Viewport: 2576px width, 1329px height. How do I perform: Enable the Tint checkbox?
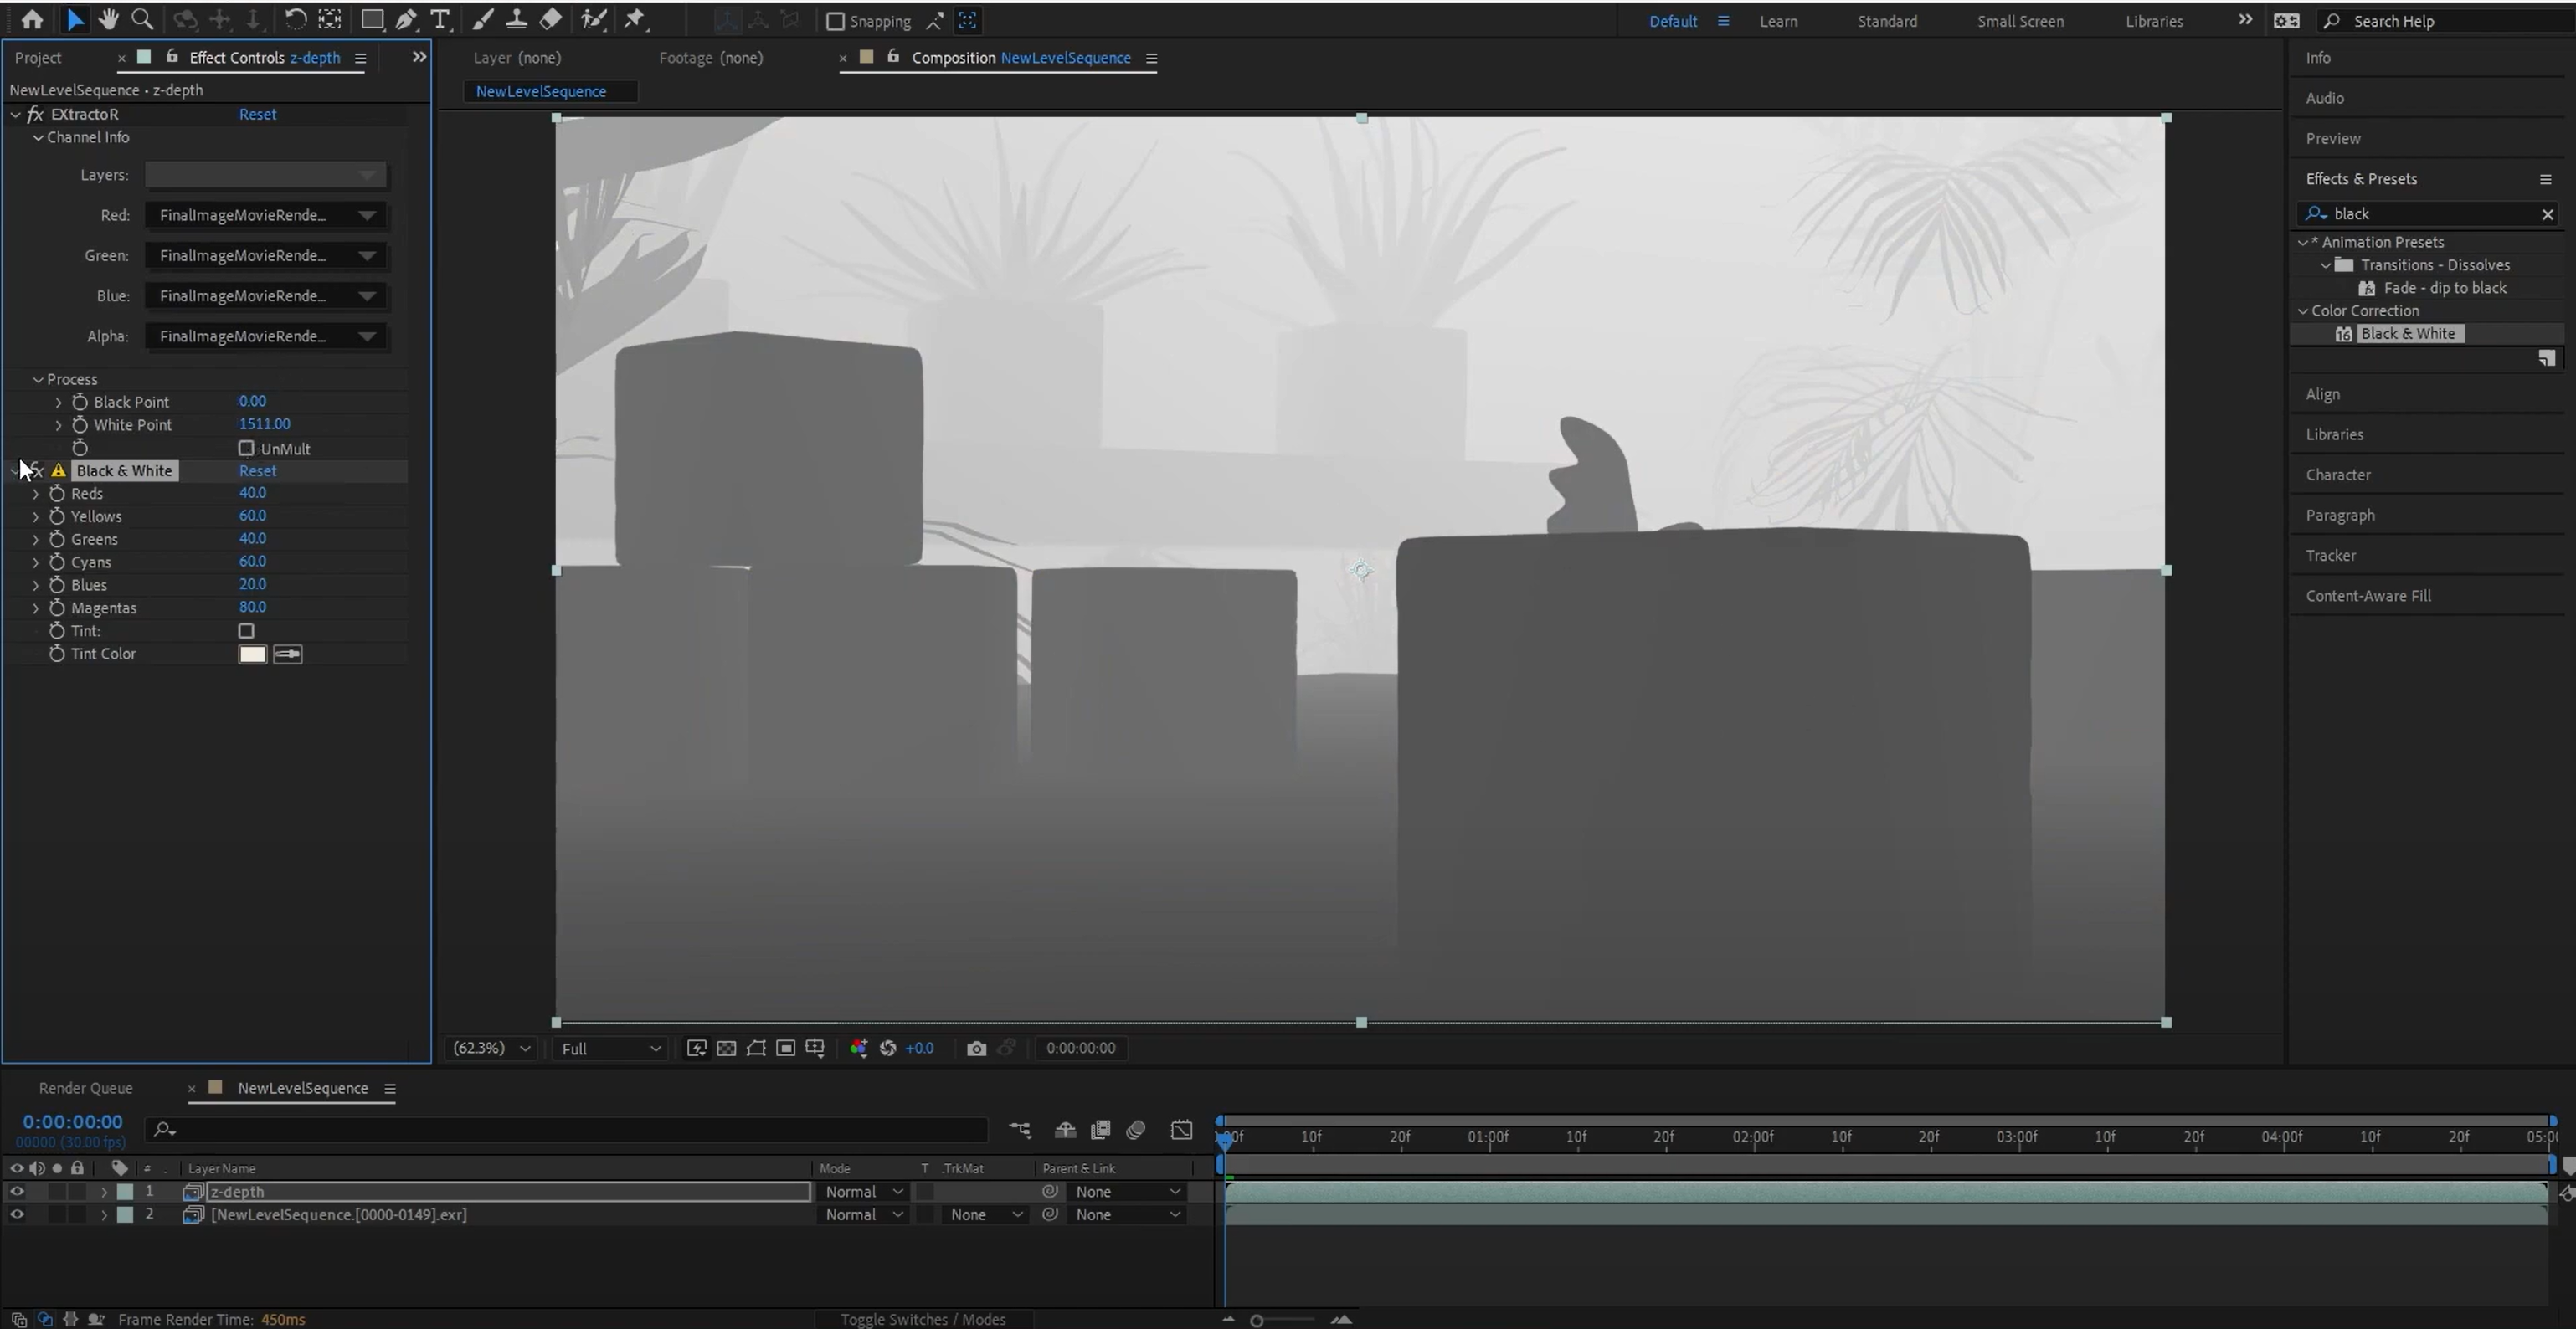tap(246, 631)
